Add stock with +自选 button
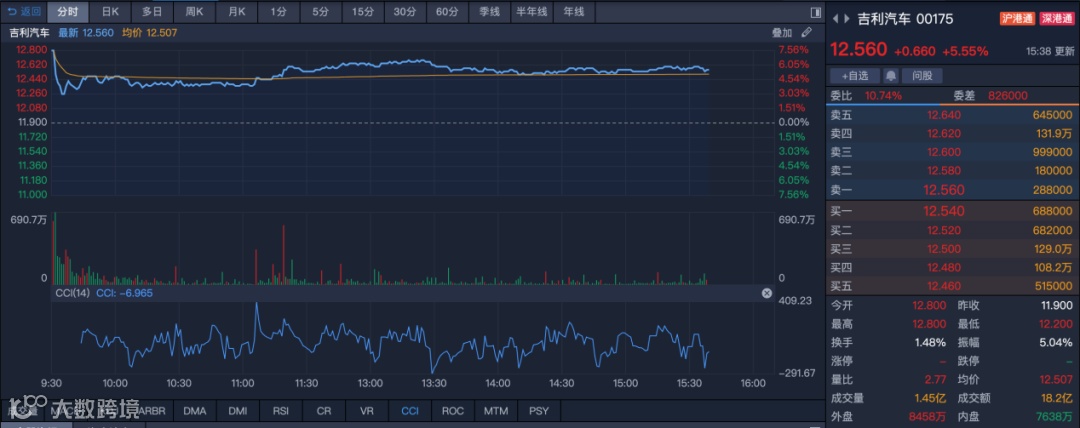1080x428 pixels. point(855,76)
